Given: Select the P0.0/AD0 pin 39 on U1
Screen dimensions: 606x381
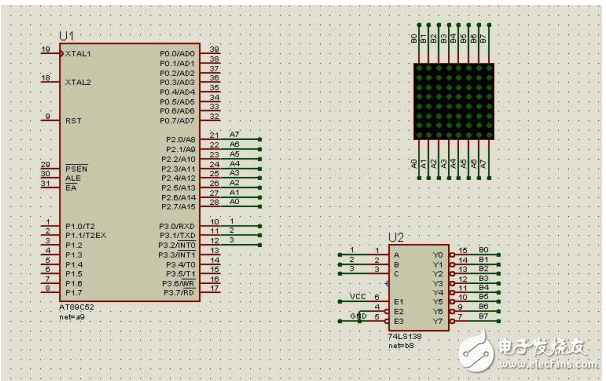Looking at the screenshot, I should [210, 53].
